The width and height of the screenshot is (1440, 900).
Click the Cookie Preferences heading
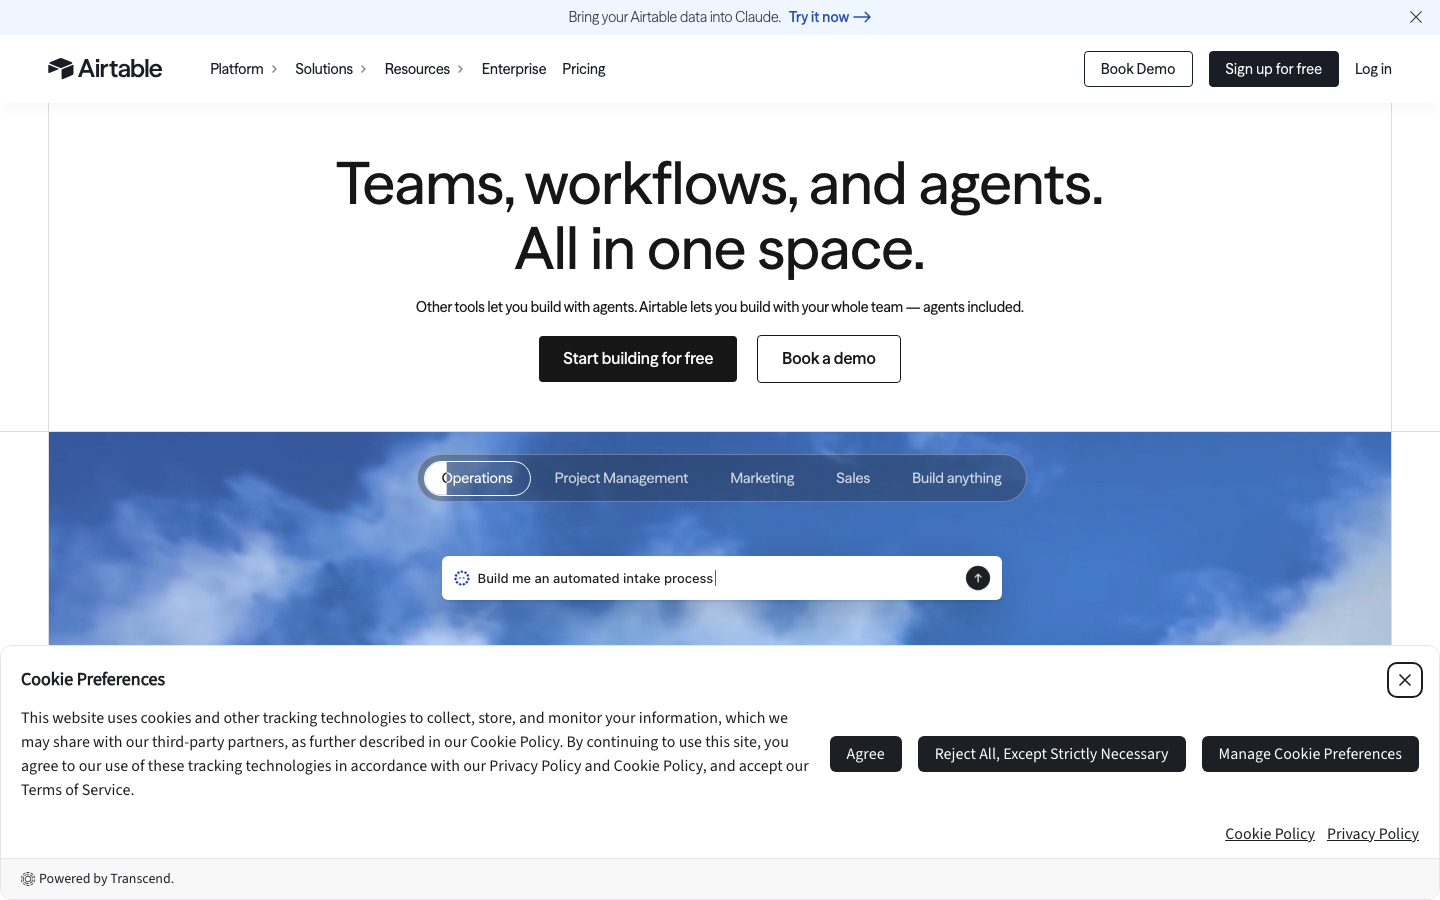tap(93, 679)
